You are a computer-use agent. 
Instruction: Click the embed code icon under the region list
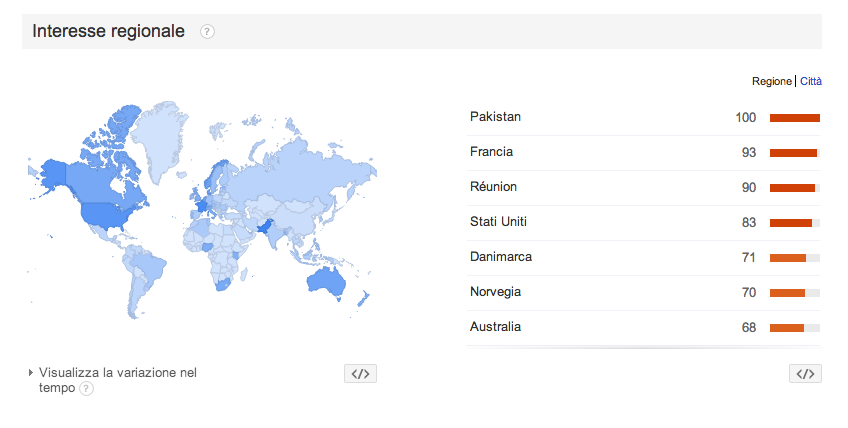point(805,374)
